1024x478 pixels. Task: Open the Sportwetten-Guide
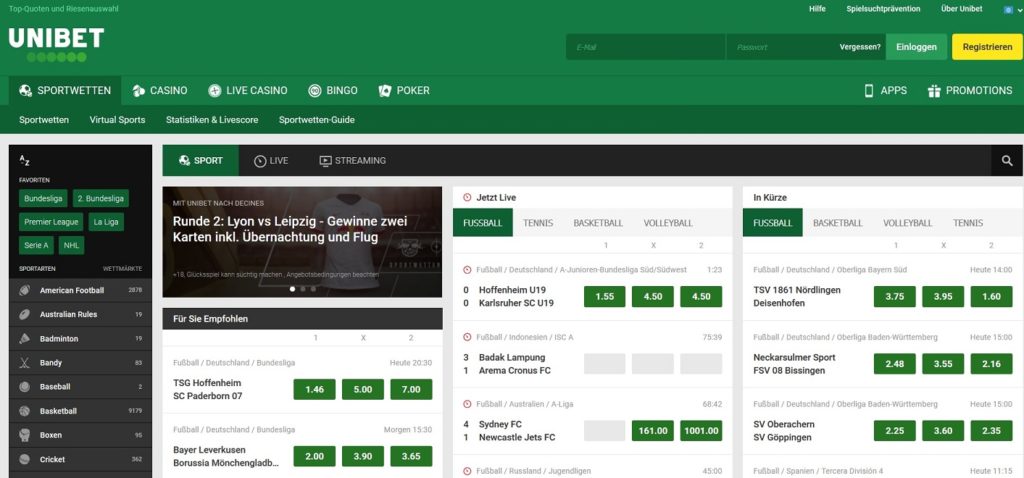pos(317,120)
